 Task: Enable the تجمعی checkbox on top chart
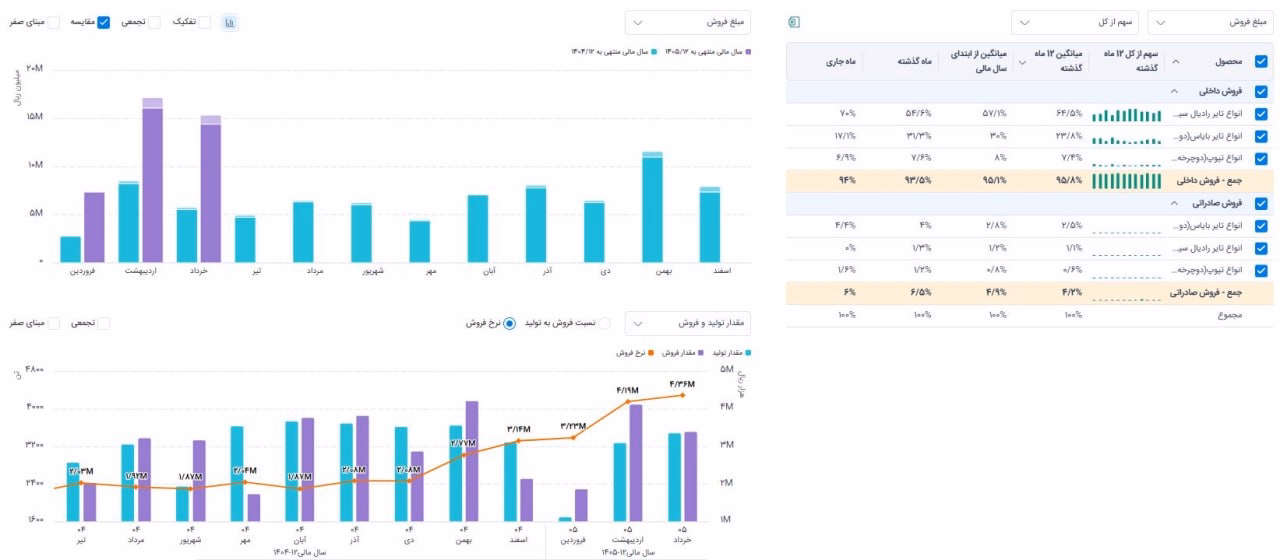[x=154, y=22]
